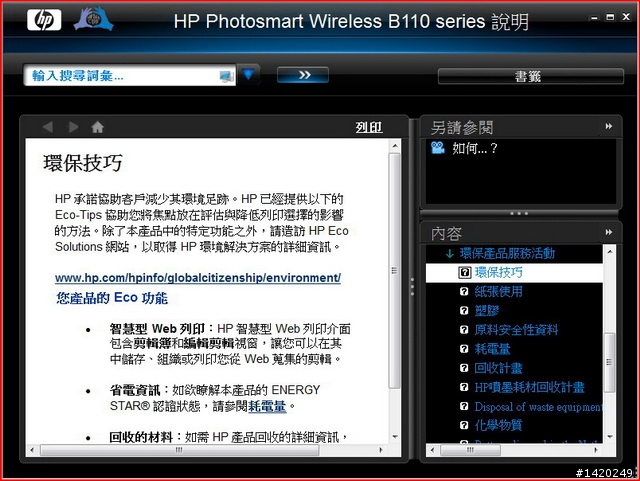Click the article scroll left arrow
The image size is (640, 481).
[x=32, y=450]
